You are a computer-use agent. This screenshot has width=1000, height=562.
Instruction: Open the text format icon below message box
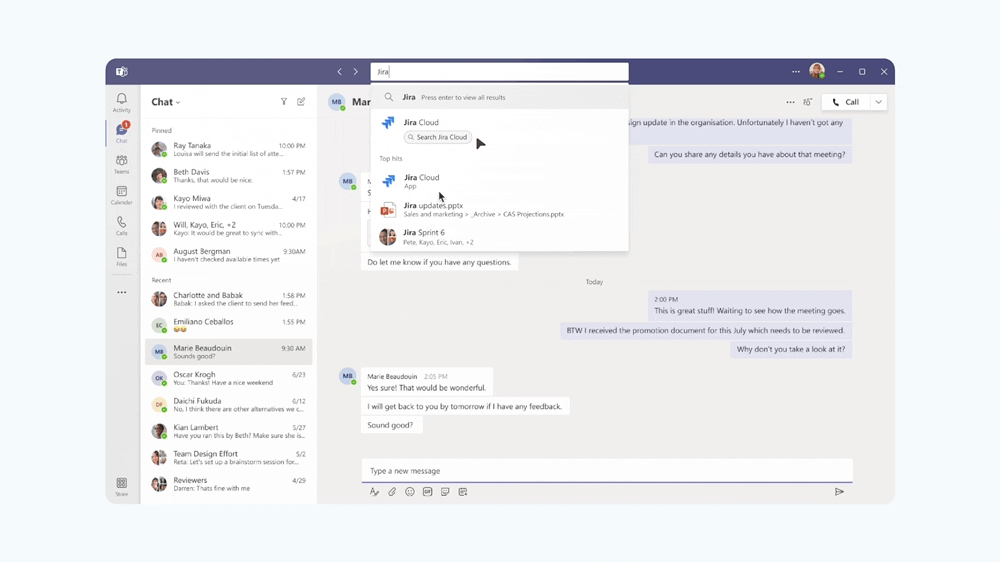click(x=374, y=492)
